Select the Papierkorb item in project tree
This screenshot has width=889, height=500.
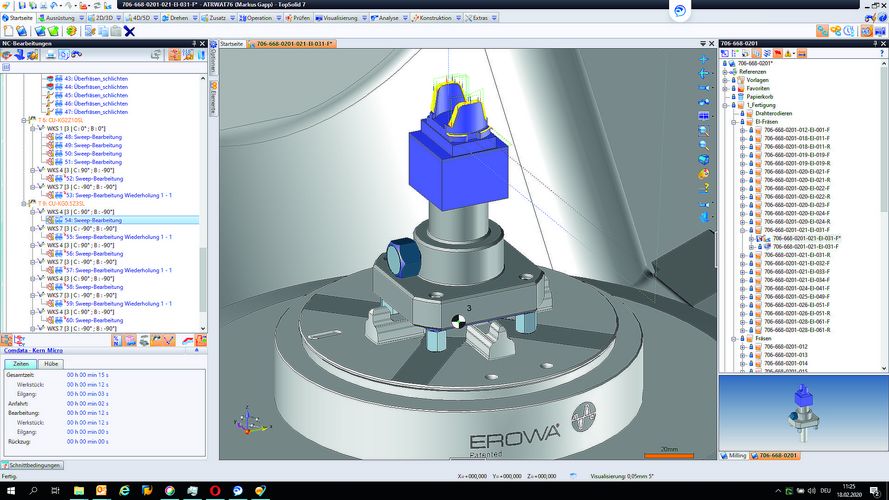[759, 97]
